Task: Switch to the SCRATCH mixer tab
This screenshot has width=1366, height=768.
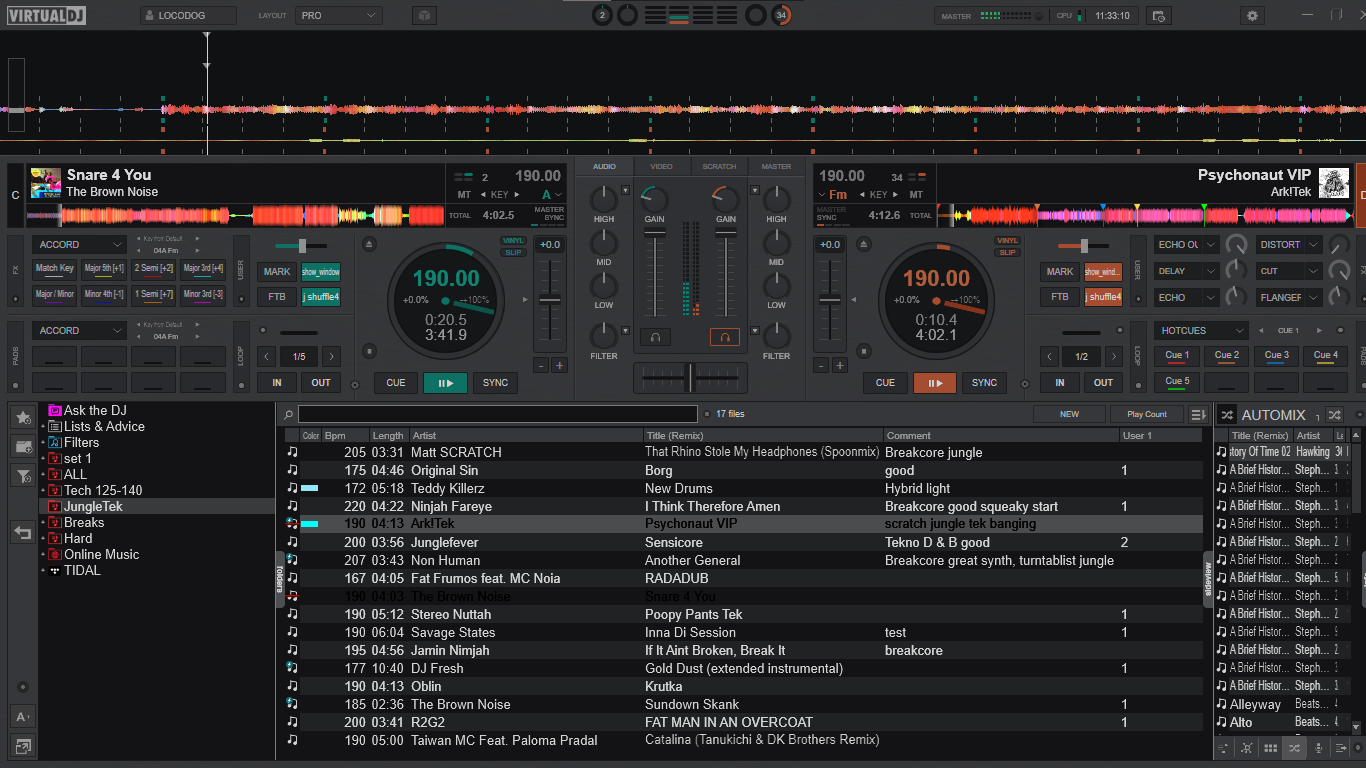Action: tap(719, 167)
